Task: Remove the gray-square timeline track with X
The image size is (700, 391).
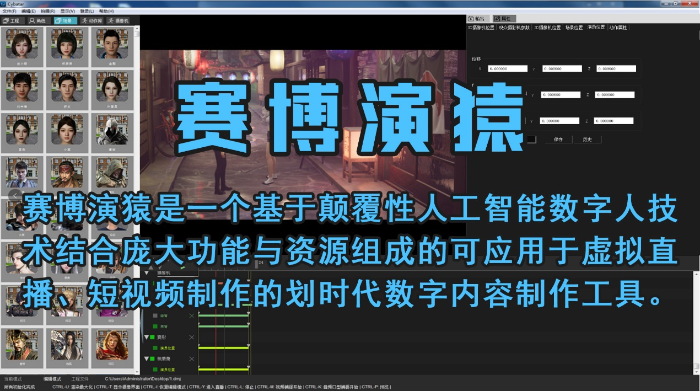Action: (x=192, y=316)
